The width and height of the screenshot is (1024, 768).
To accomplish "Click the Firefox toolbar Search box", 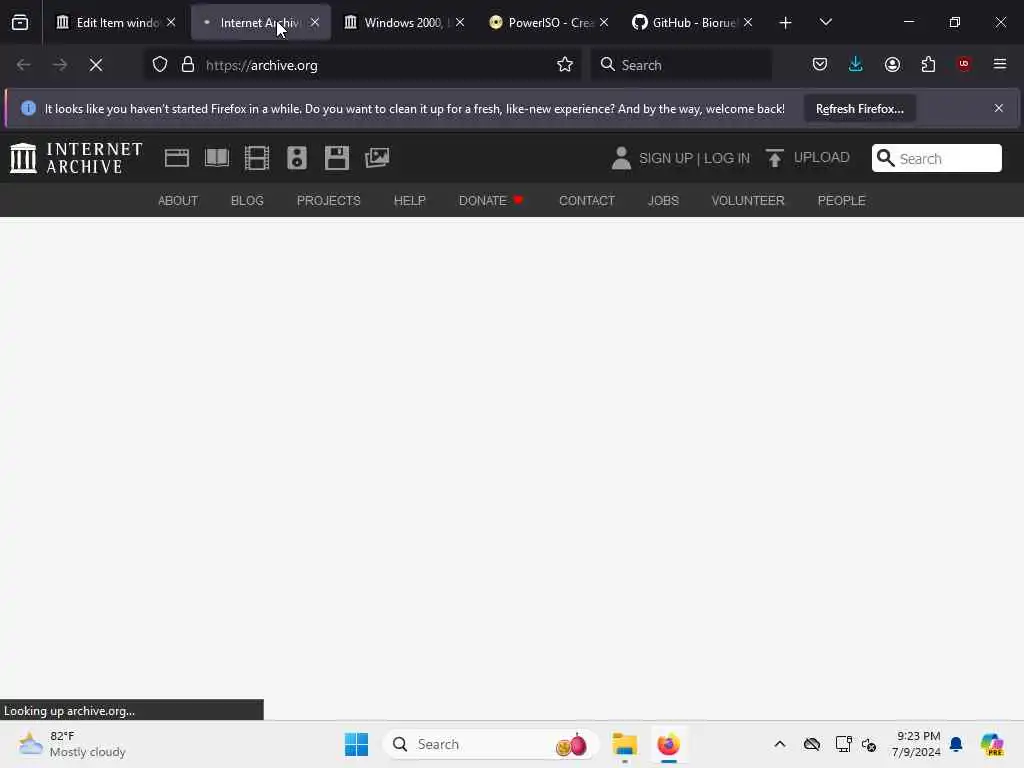I will pos(682,65).
